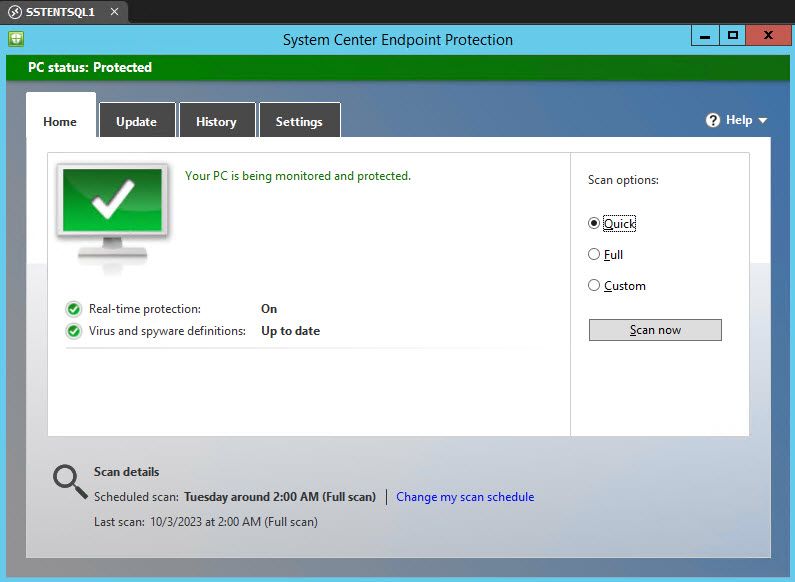The width and height of the screenshot is (795, 582).
Task: Click 'Virus and spyware definitions:' label
Action: click(x=167, y=331)
